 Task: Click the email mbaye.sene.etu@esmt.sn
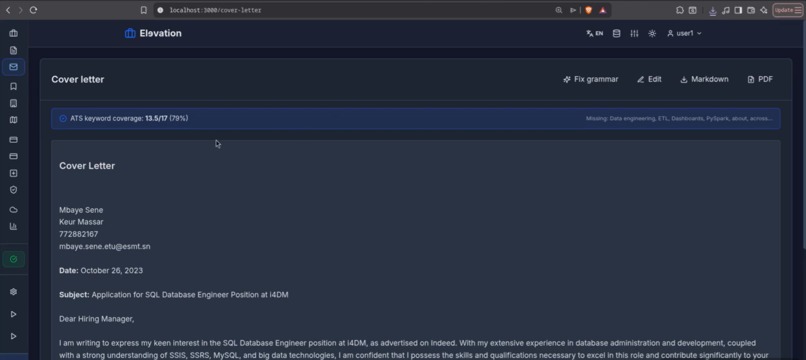tap(105, 246)
